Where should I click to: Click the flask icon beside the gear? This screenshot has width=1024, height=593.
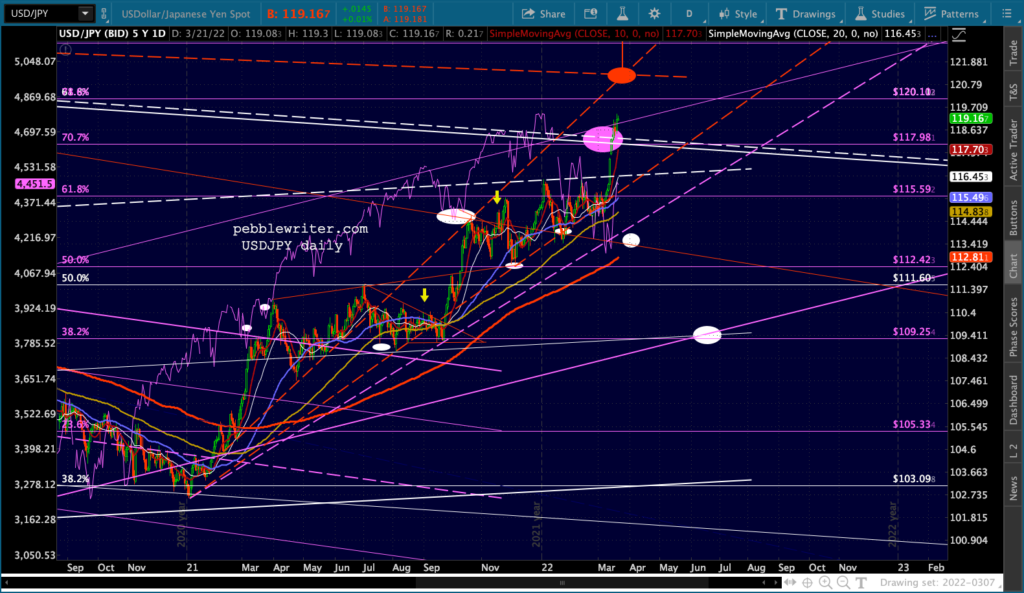coord(622,14)
